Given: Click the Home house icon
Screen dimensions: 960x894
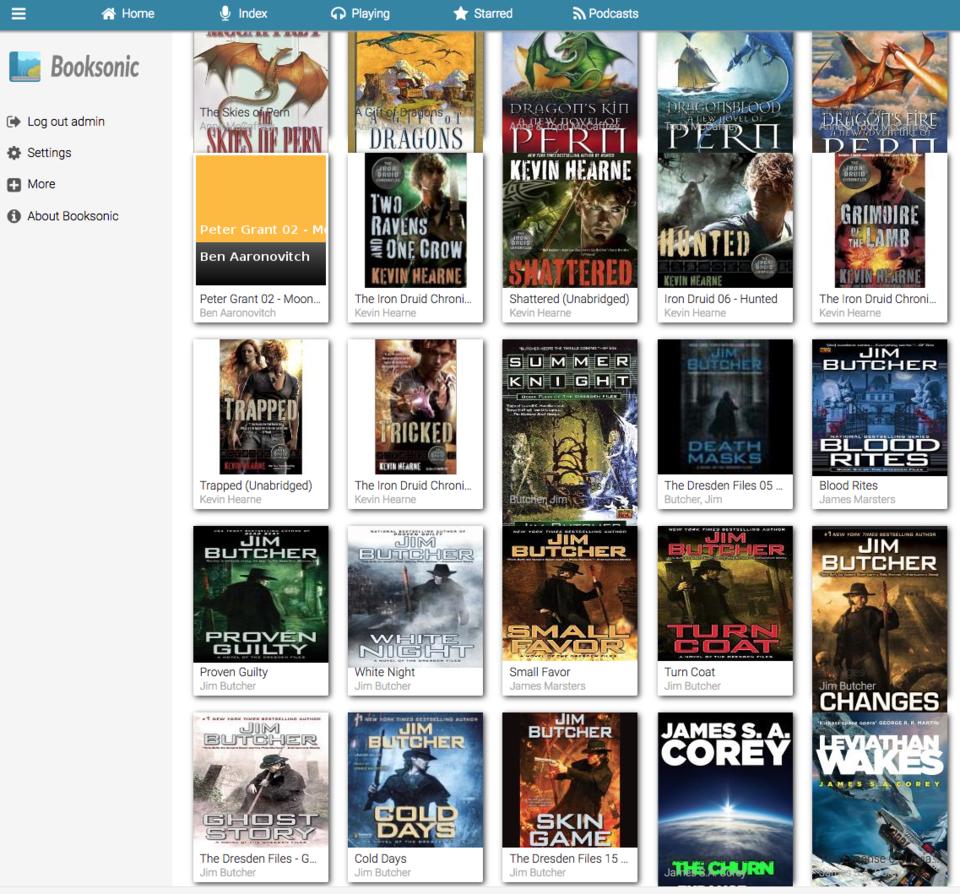Looking at the screenshot, I should pyautogui.click(x=109, y=14).
